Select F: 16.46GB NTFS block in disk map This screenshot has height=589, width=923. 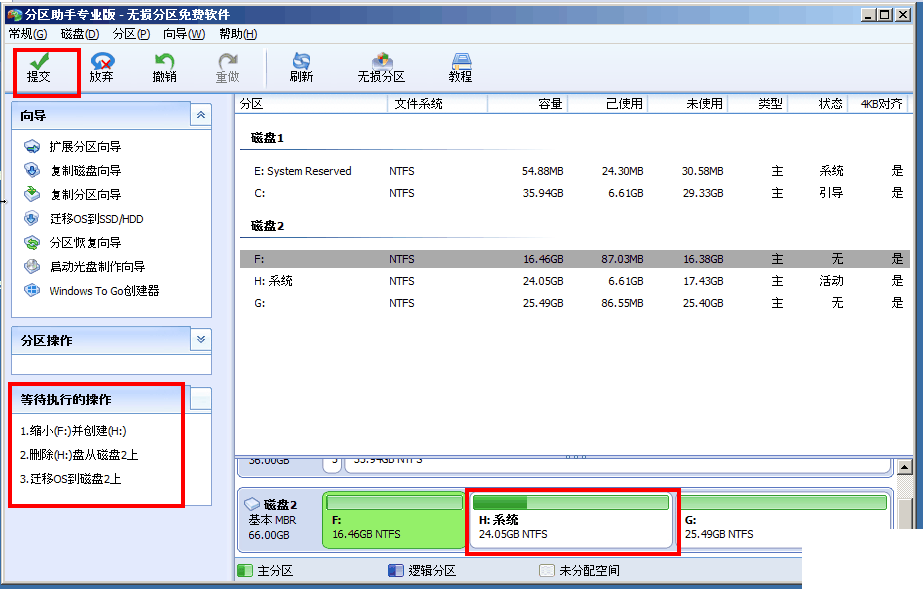[394, 521]
